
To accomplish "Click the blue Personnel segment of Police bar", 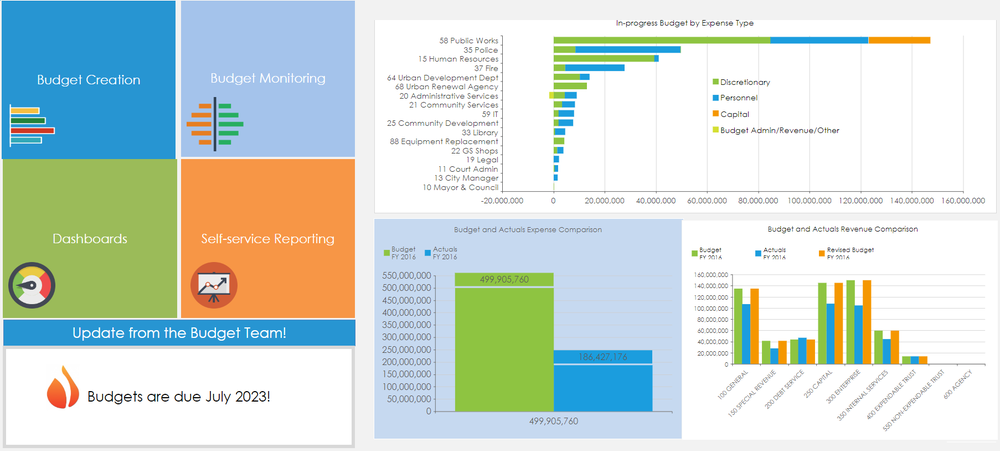I will pos(628,50).
